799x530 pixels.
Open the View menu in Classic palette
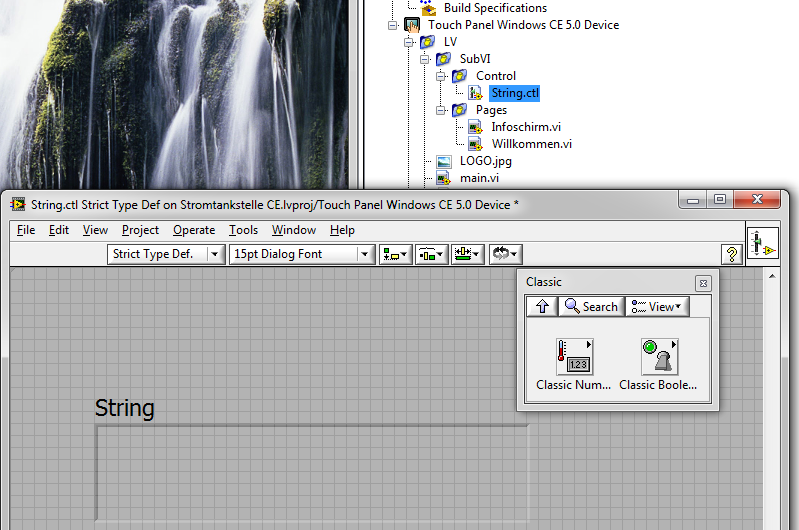(x=657, y=306)
